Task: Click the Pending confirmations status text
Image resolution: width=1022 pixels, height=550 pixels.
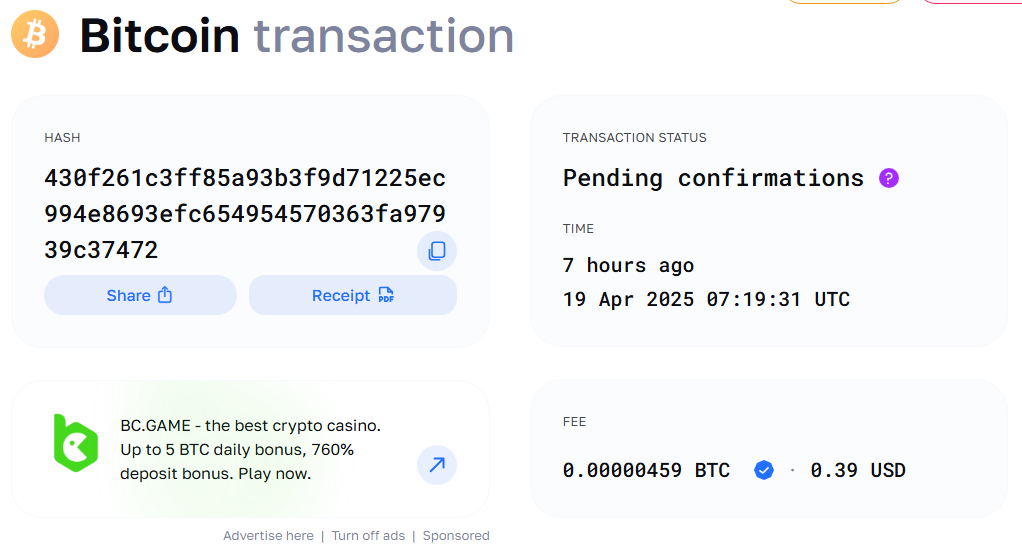Action: click(713, 178)
